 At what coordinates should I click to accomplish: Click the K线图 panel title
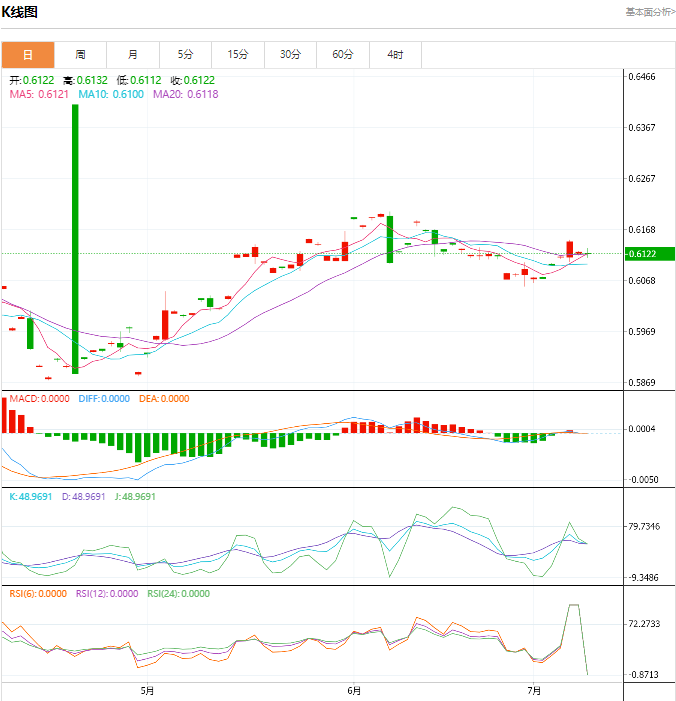click(21, 12)
